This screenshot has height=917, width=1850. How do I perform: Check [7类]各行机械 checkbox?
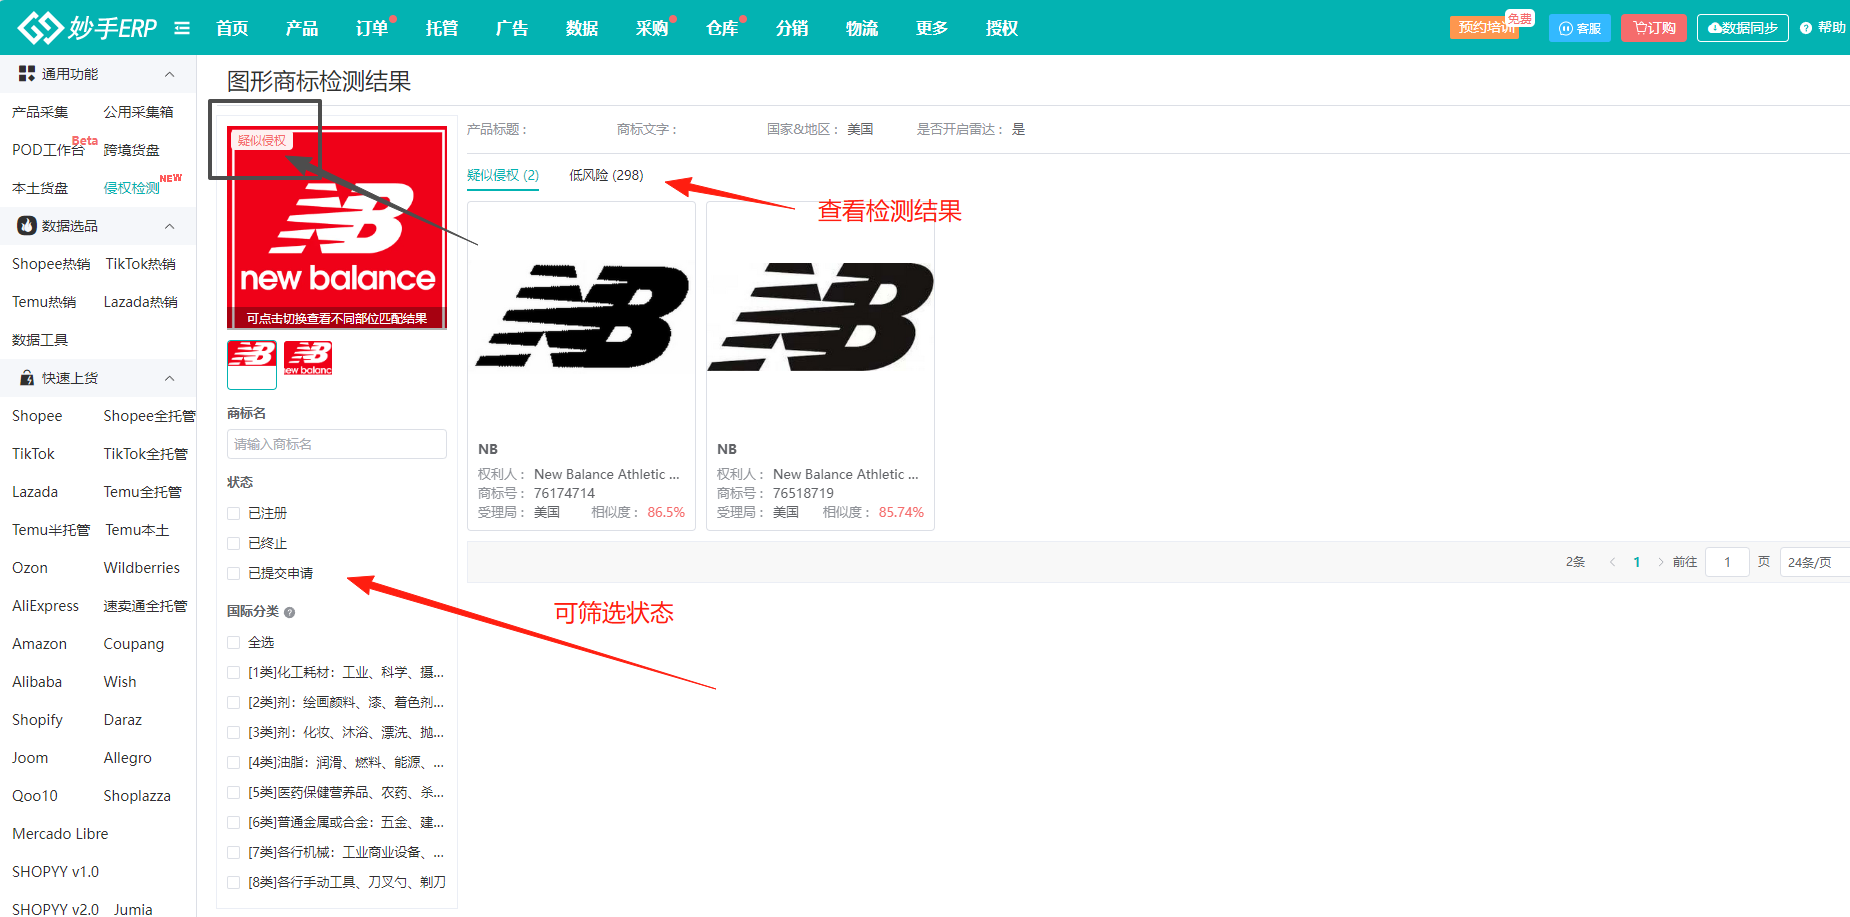click(x=233, y=852)
